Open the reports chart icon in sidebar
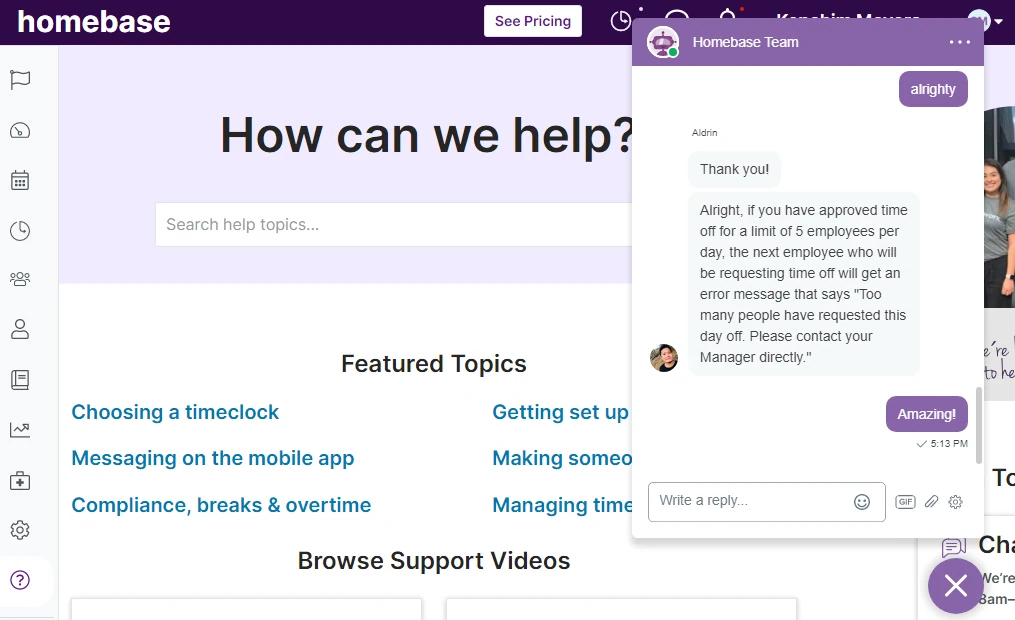 tap(20, 430)
